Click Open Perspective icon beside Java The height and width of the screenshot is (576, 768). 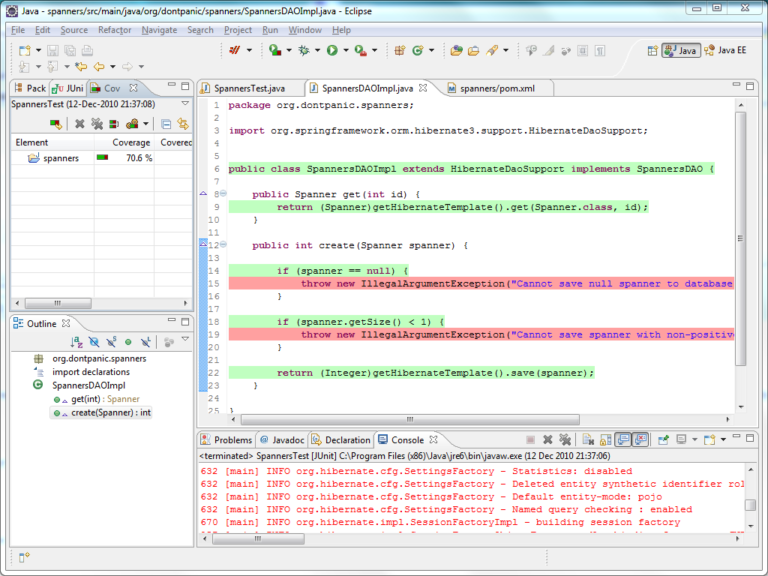(652, 50)
